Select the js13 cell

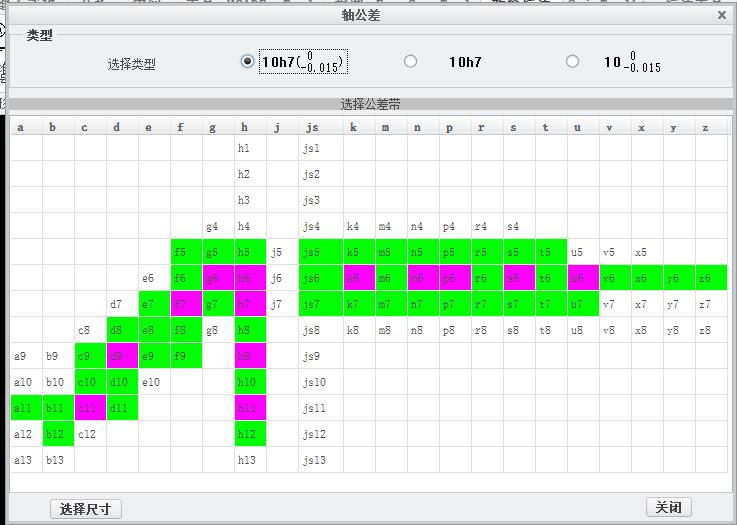(321, 460)
